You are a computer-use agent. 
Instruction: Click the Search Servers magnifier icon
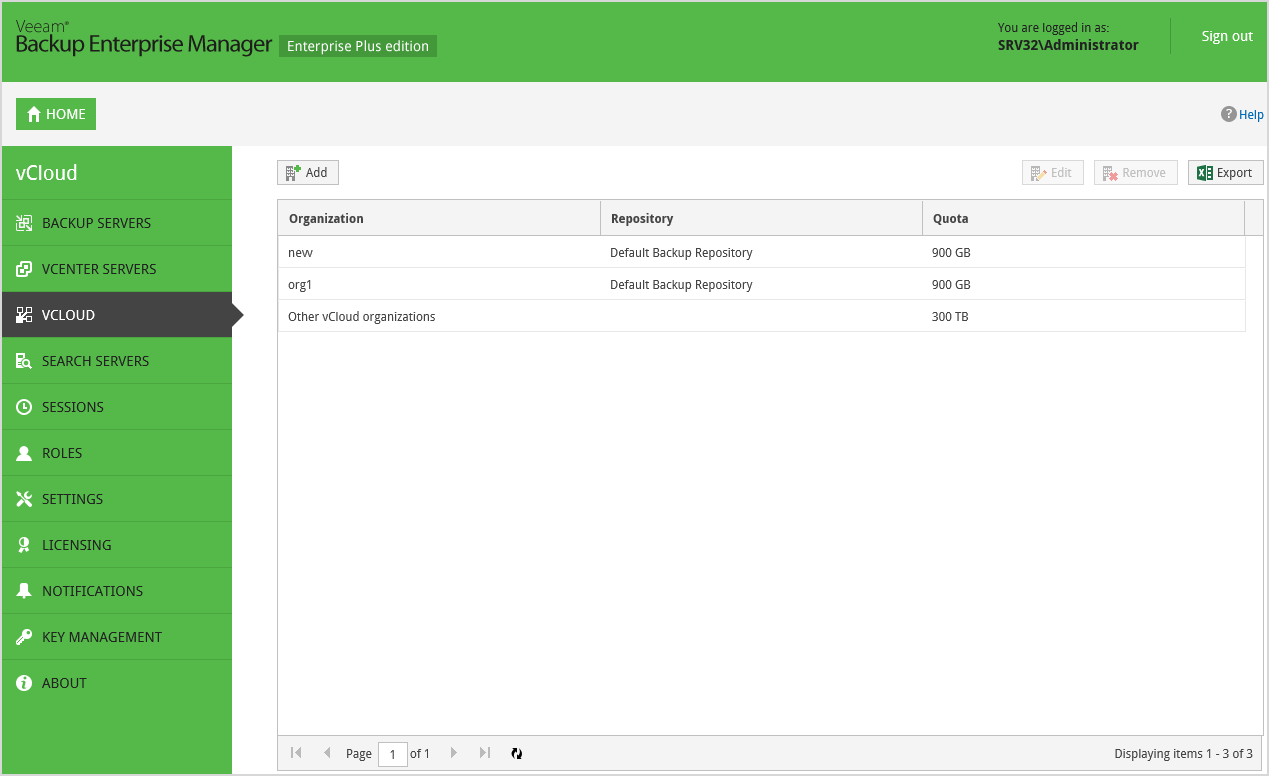pos(24,361)
